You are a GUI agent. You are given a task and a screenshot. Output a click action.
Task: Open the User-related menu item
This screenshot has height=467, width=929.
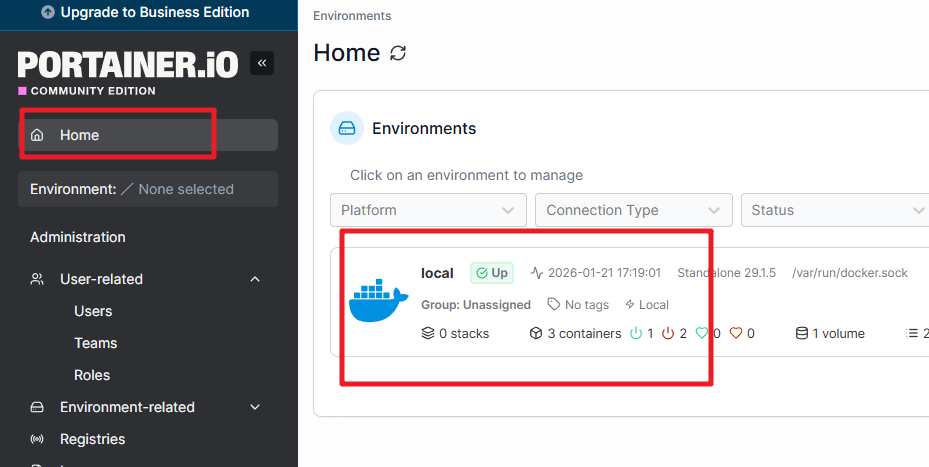[x=101, y=279]
